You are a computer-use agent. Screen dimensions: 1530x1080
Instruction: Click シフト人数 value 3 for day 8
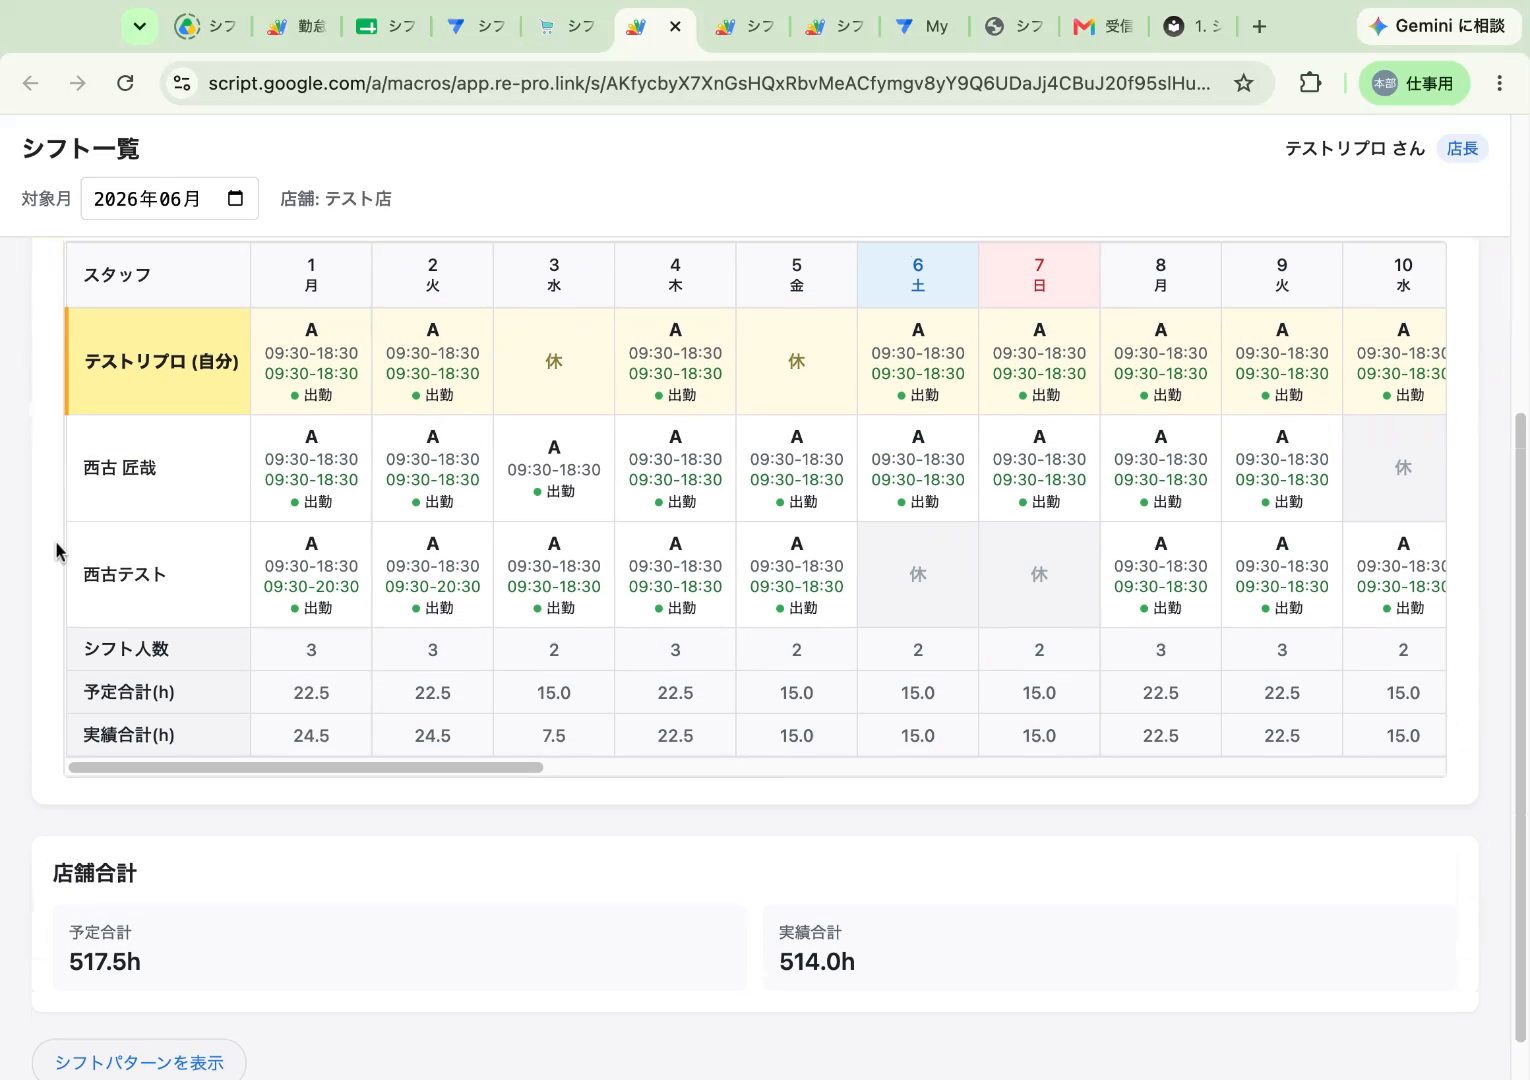[x=1161, y=650]
